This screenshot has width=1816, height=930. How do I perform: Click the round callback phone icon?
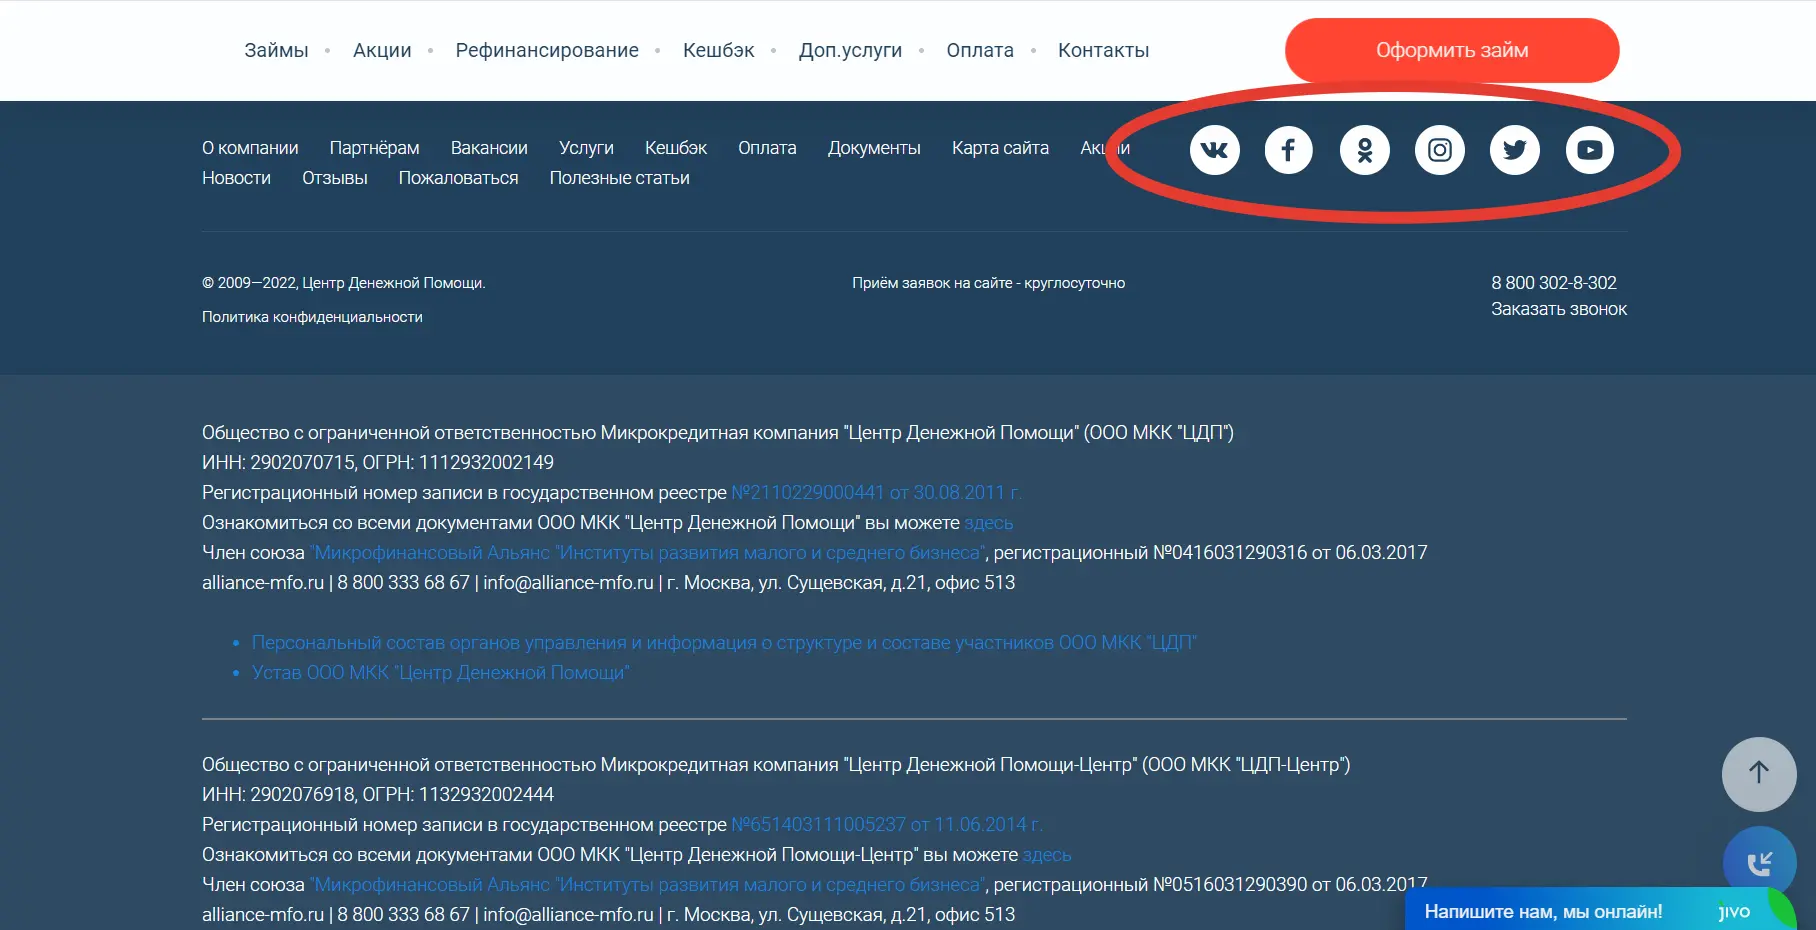coord(1759,862)
